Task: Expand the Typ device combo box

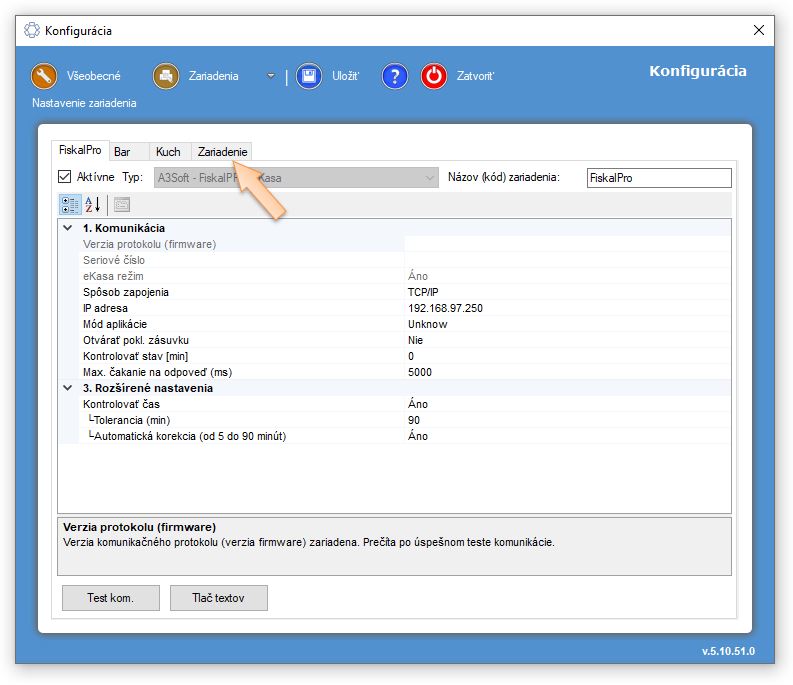Action: click(430, 178)
